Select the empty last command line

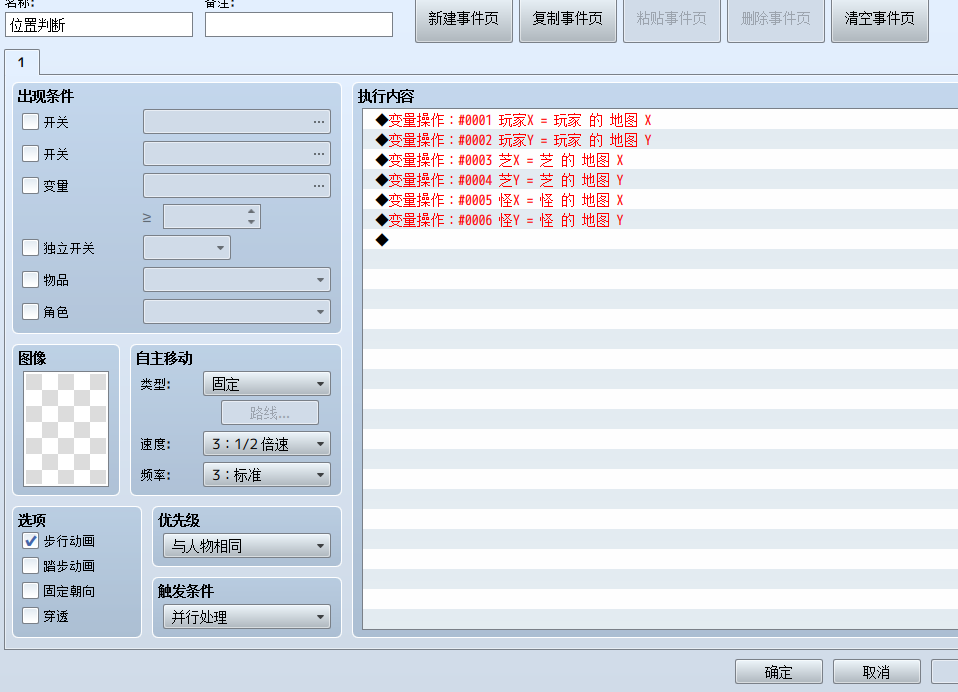point(660,239)
